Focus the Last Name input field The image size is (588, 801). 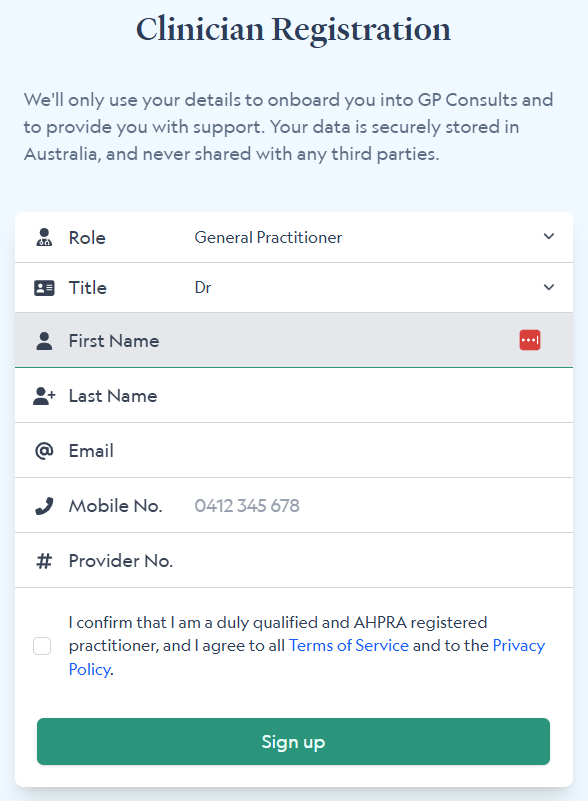point(294,396)
